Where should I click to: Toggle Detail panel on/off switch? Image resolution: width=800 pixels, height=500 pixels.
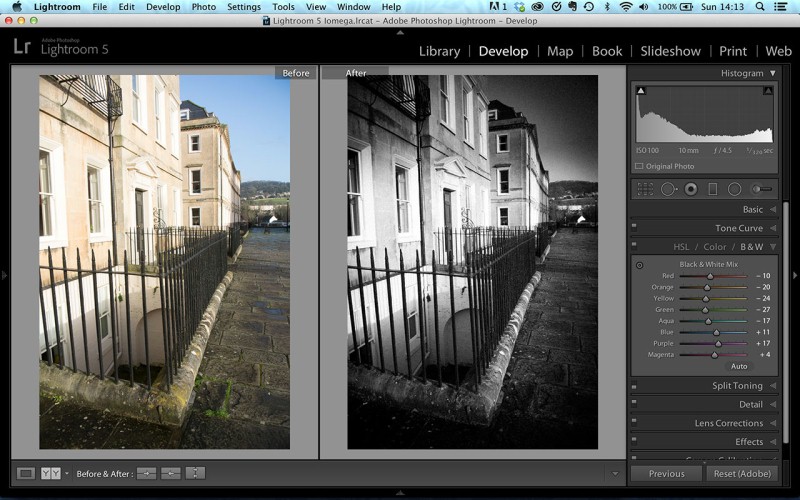634,403
